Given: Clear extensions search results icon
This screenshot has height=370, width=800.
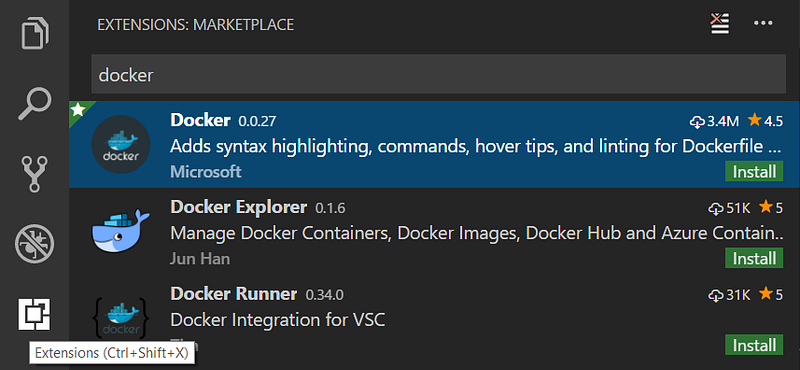Looking at the screenshot, I should tap(720, 24).
